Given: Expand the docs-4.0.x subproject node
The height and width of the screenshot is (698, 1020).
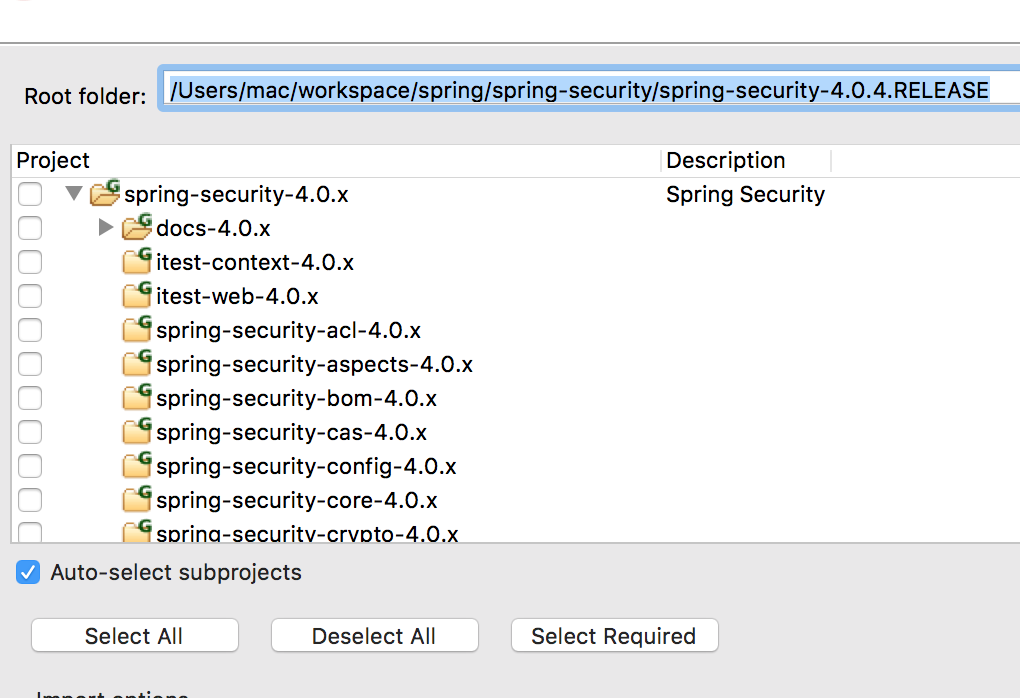Looking at the screenshot, I should pos(106,228).
